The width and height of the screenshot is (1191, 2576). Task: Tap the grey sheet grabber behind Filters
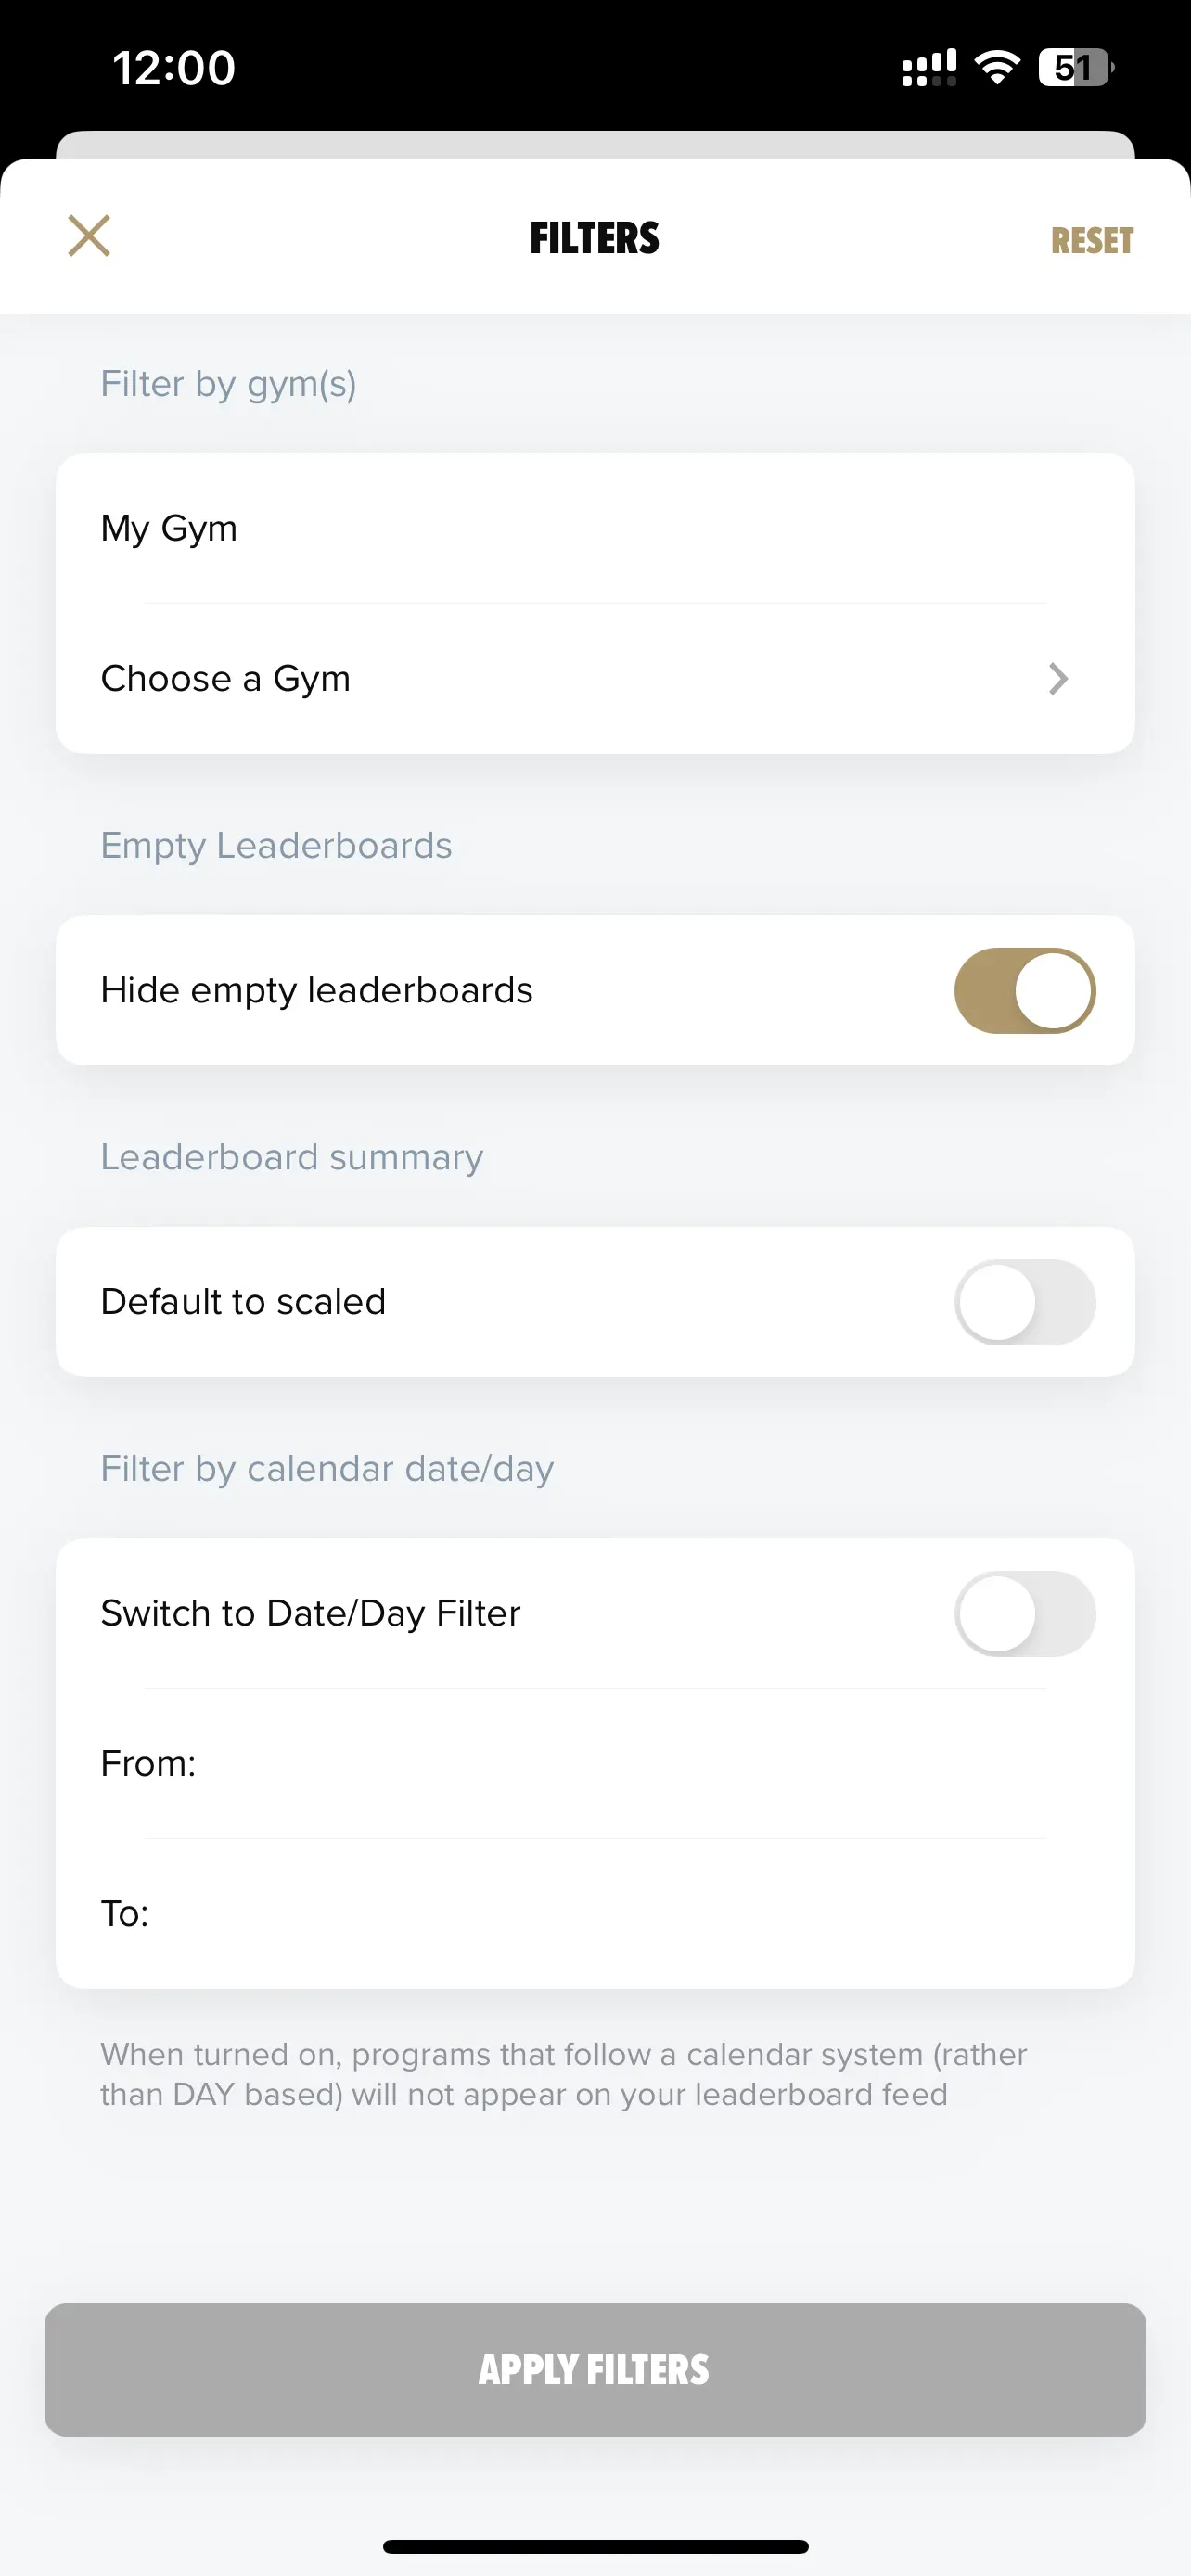tap(595, 144)
